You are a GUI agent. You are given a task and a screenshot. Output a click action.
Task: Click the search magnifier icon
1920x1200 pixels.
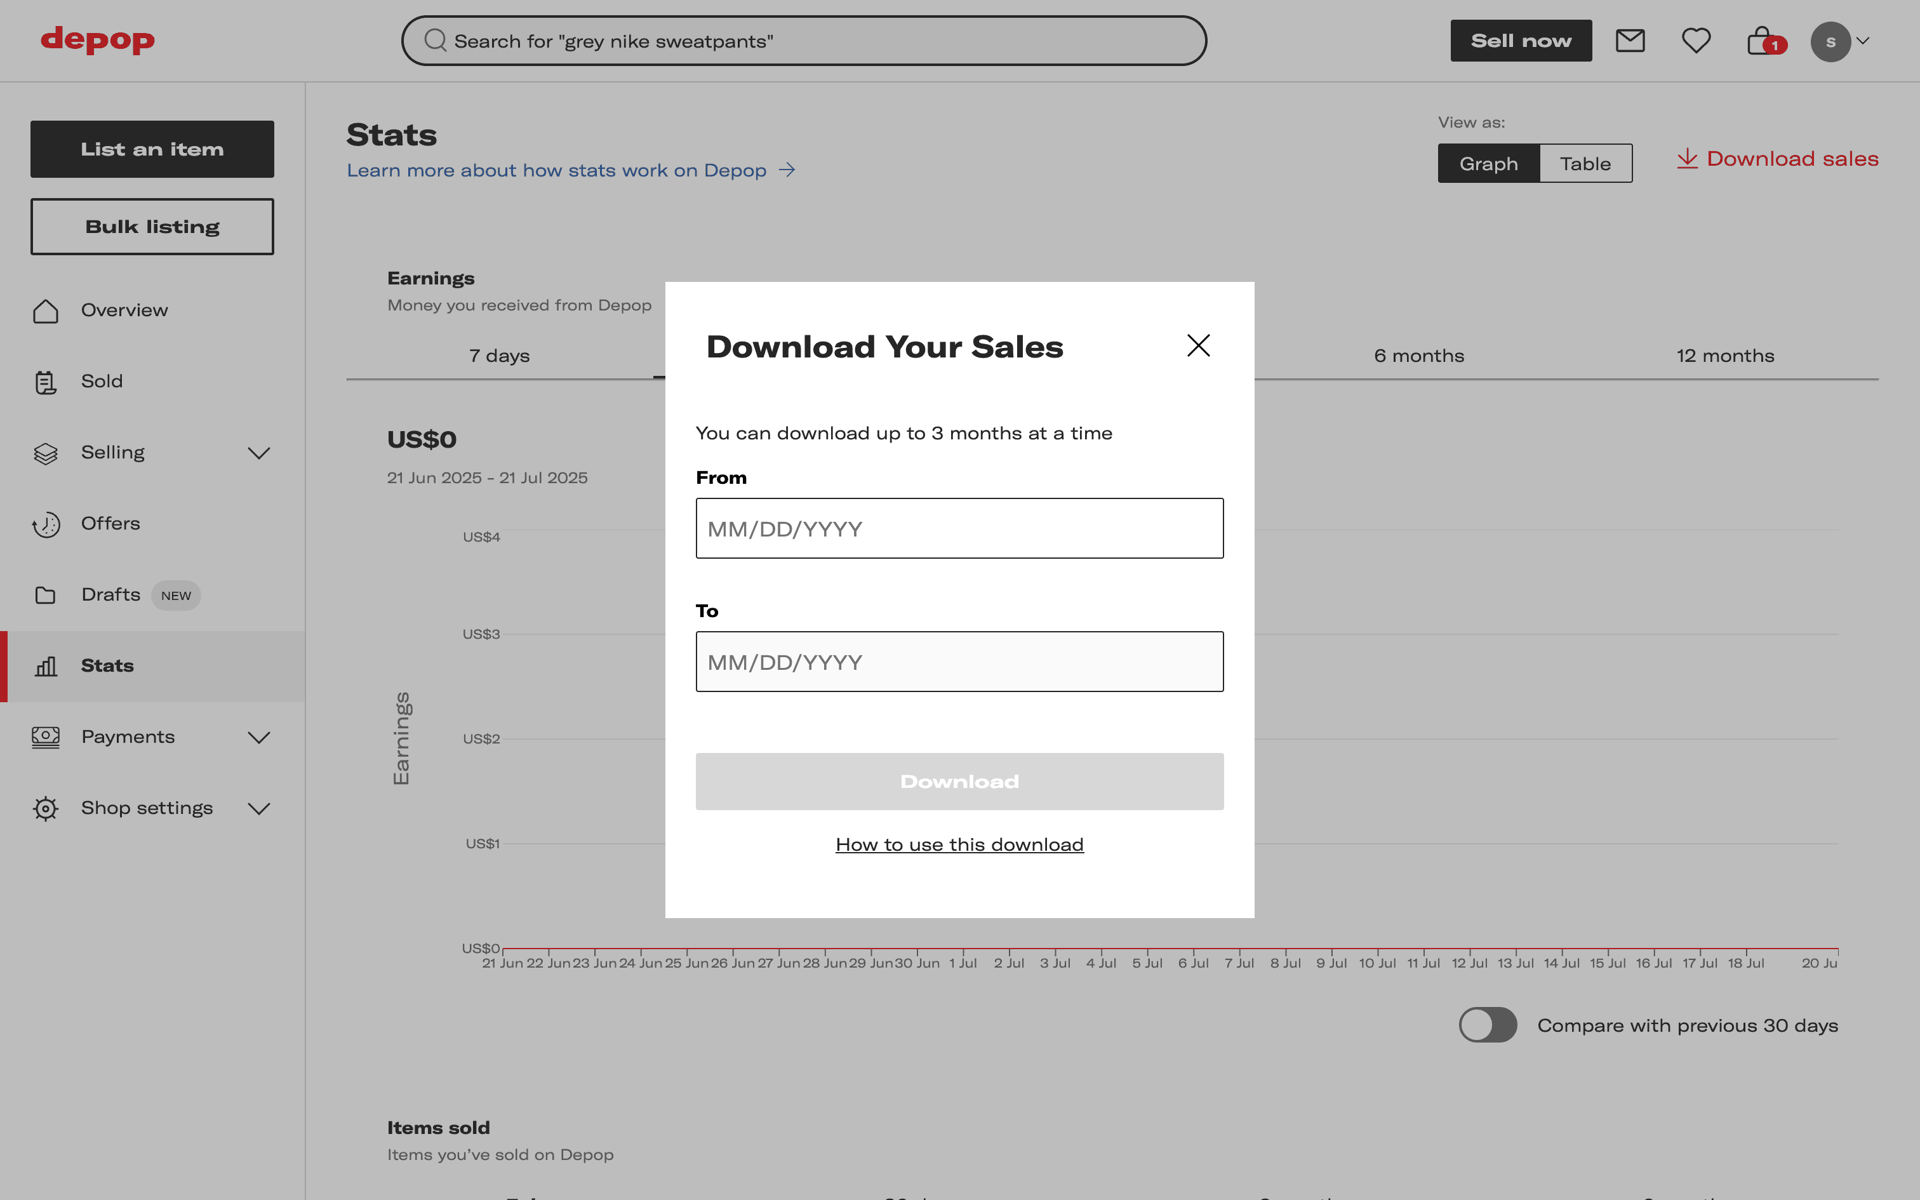tap(435, 41)
